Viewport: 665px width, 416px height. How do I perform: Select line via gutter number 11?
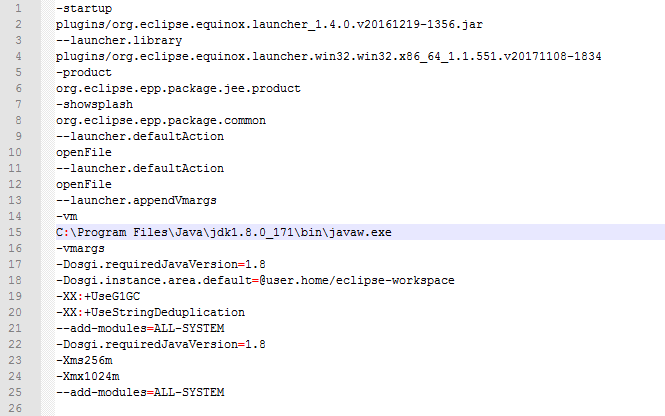[x=15, y=168]
